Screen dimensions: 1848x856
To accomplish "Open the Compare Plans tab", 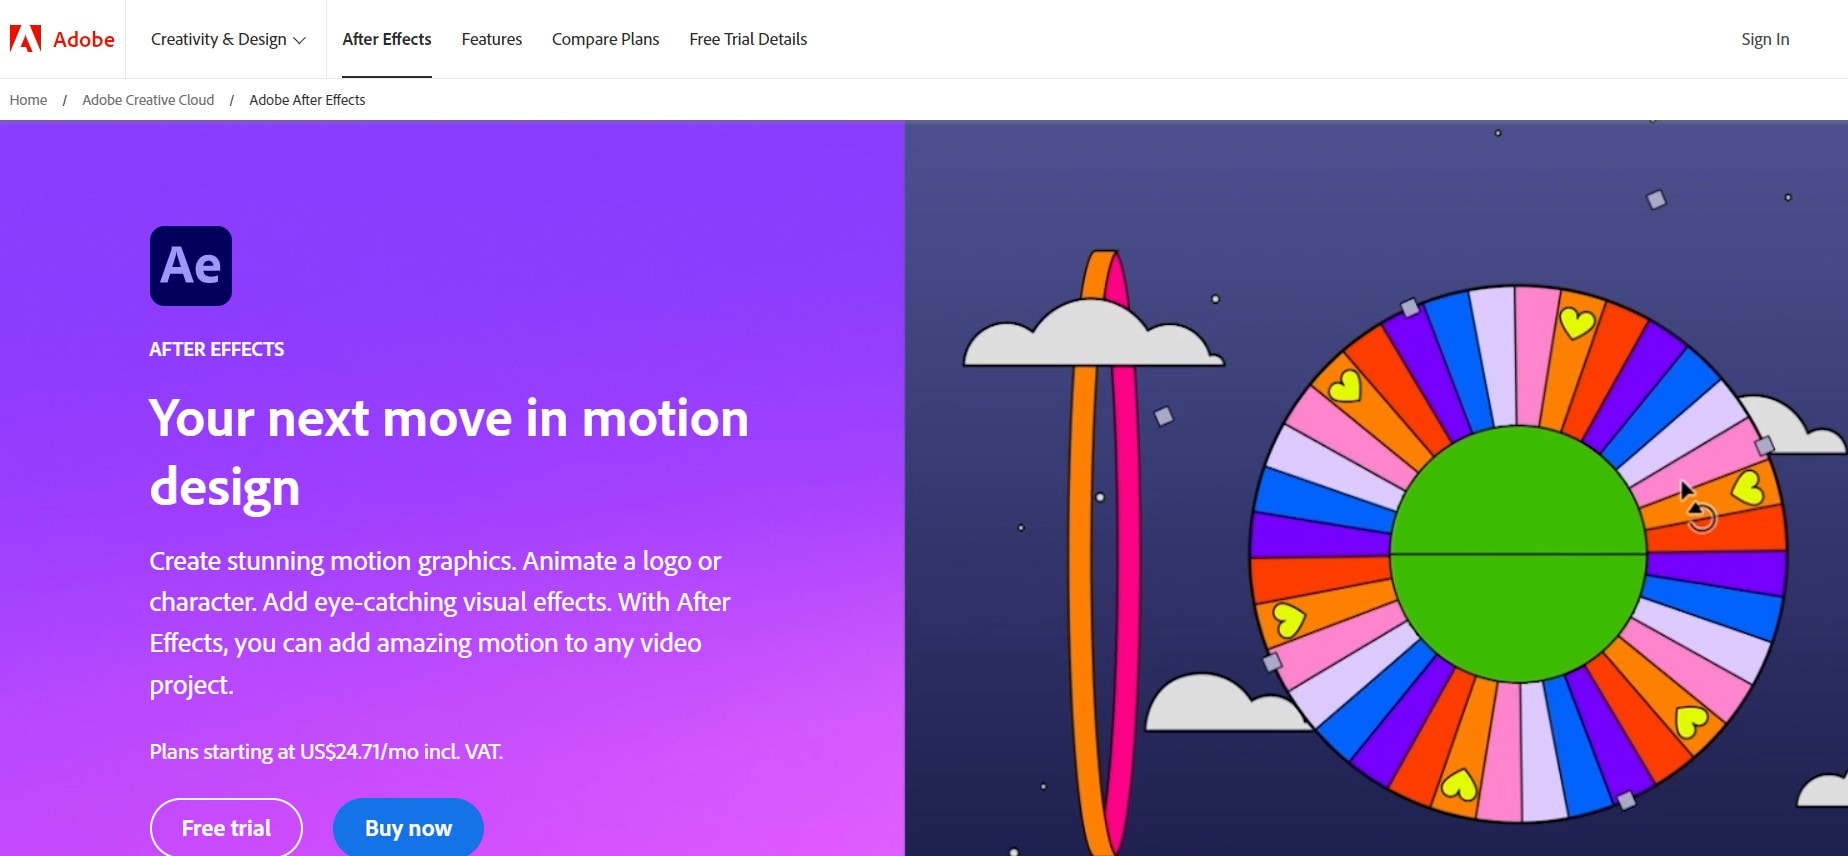I will pos(606,39).
